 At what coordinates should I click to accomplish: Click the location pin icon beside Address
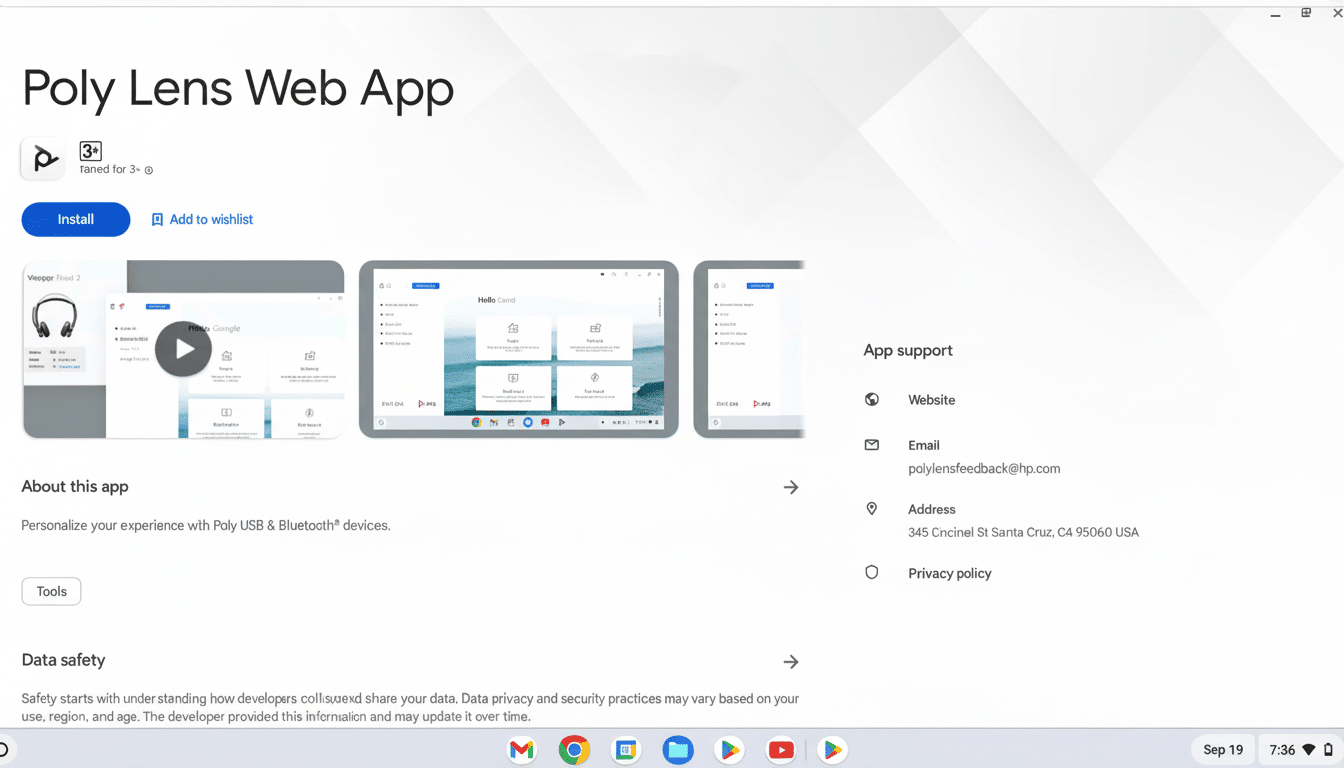pos(871,508)
